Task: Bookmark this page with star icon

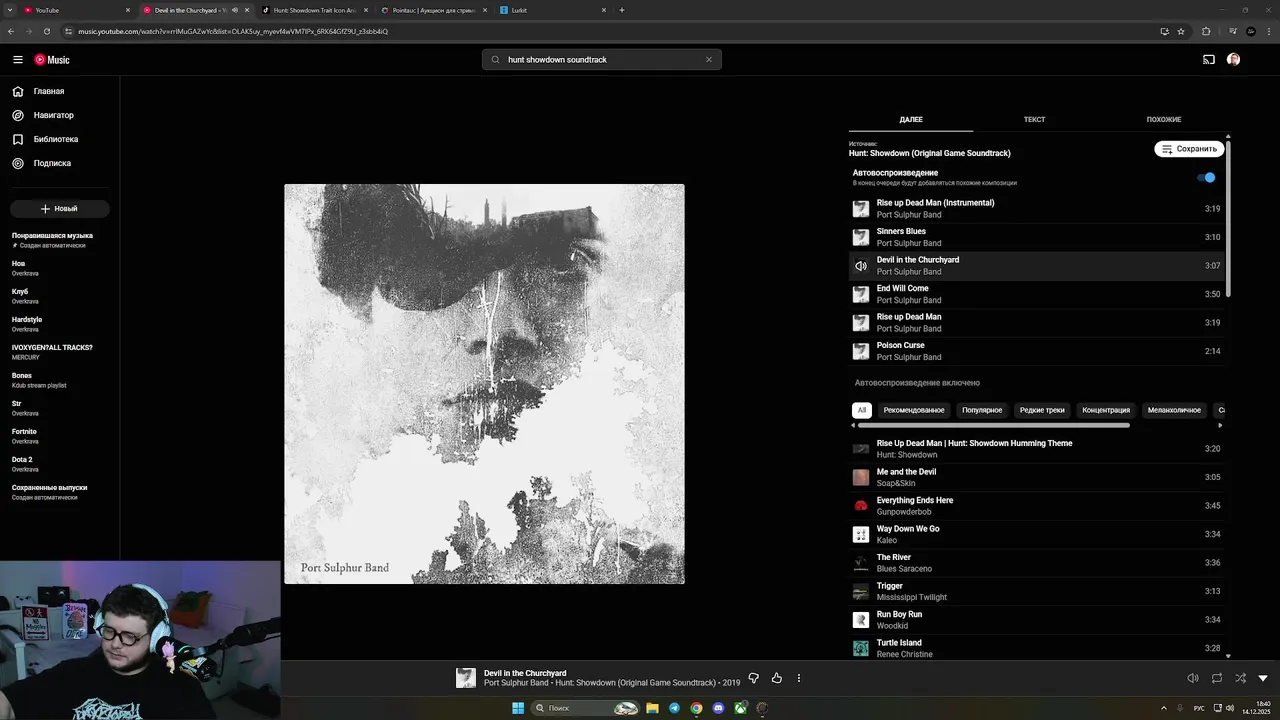Action: point(1181,31)
